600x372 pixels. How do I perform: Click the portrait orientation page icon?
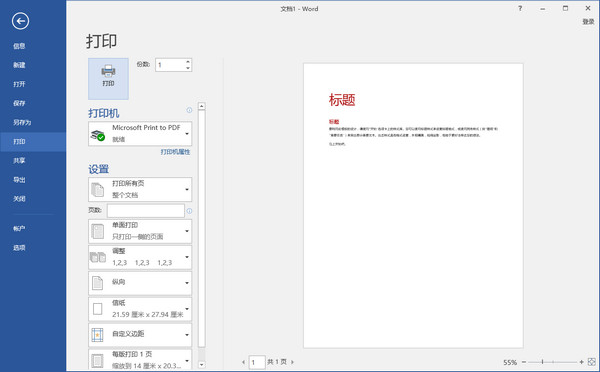pyautogui.click(x=98, y=283)
